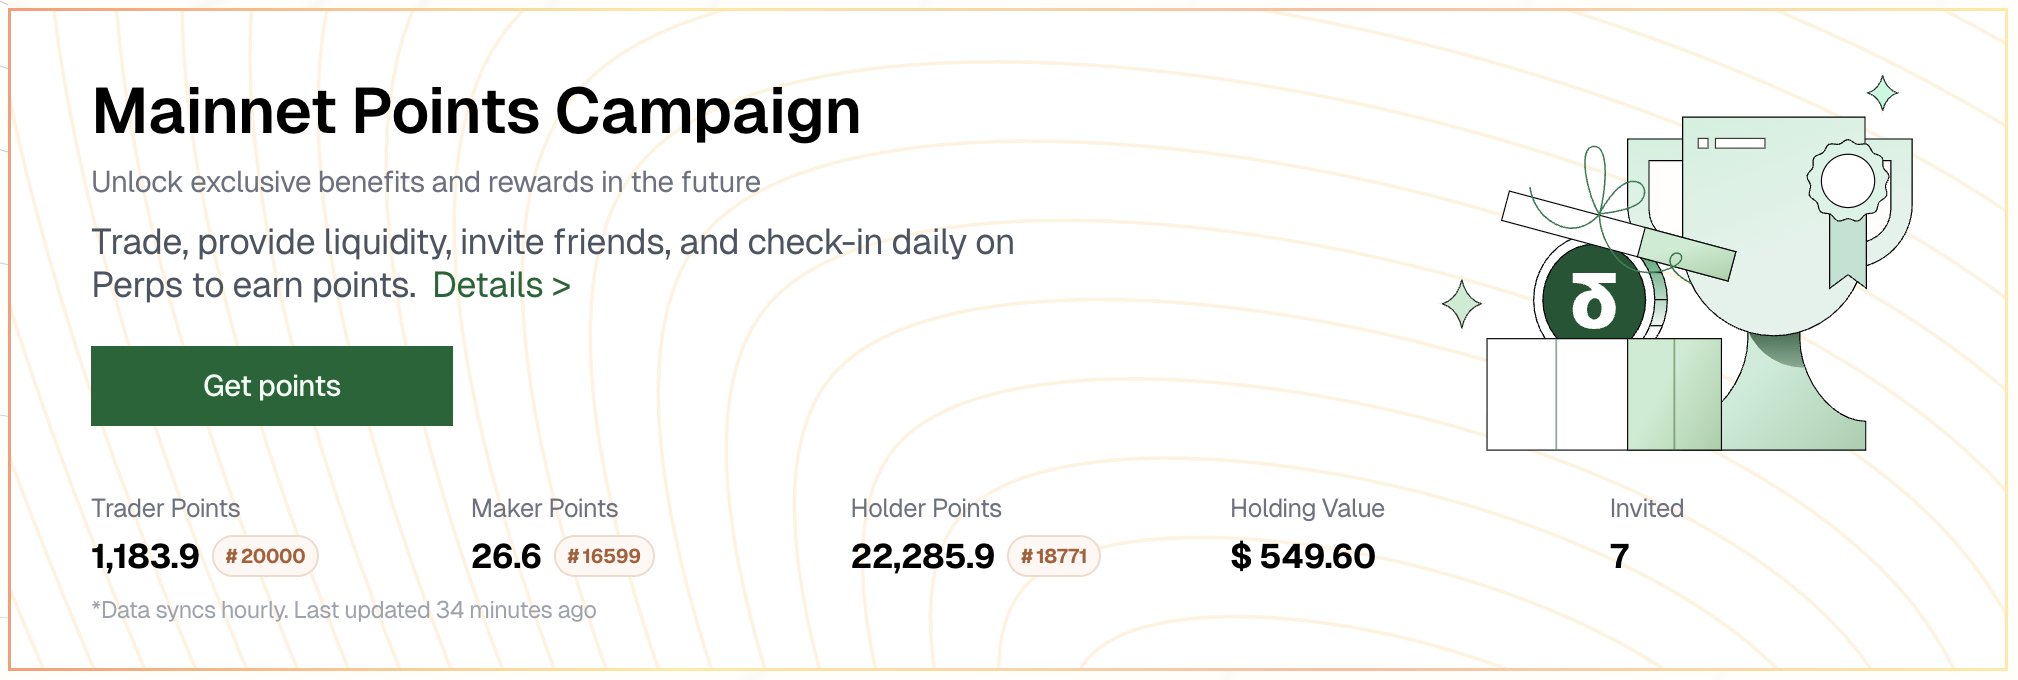
Task: Click the sparkle star above the trophy
Action: (x=1882, y=93)
